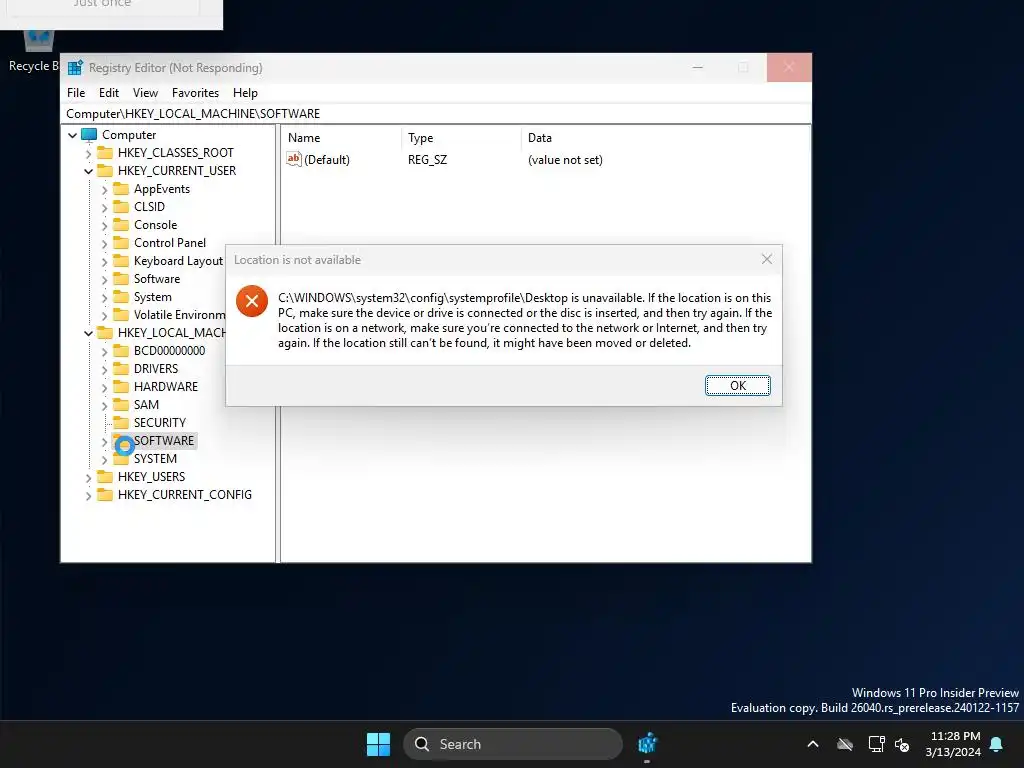Close the Location is not available dialog
This screenshot has height=768, width=1024.
(x=767, y=259)
